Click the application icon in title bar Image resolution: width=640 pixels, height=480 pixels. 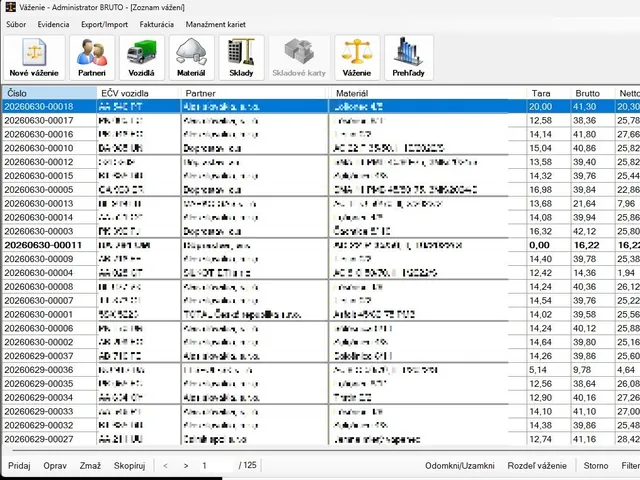[10, 7]
